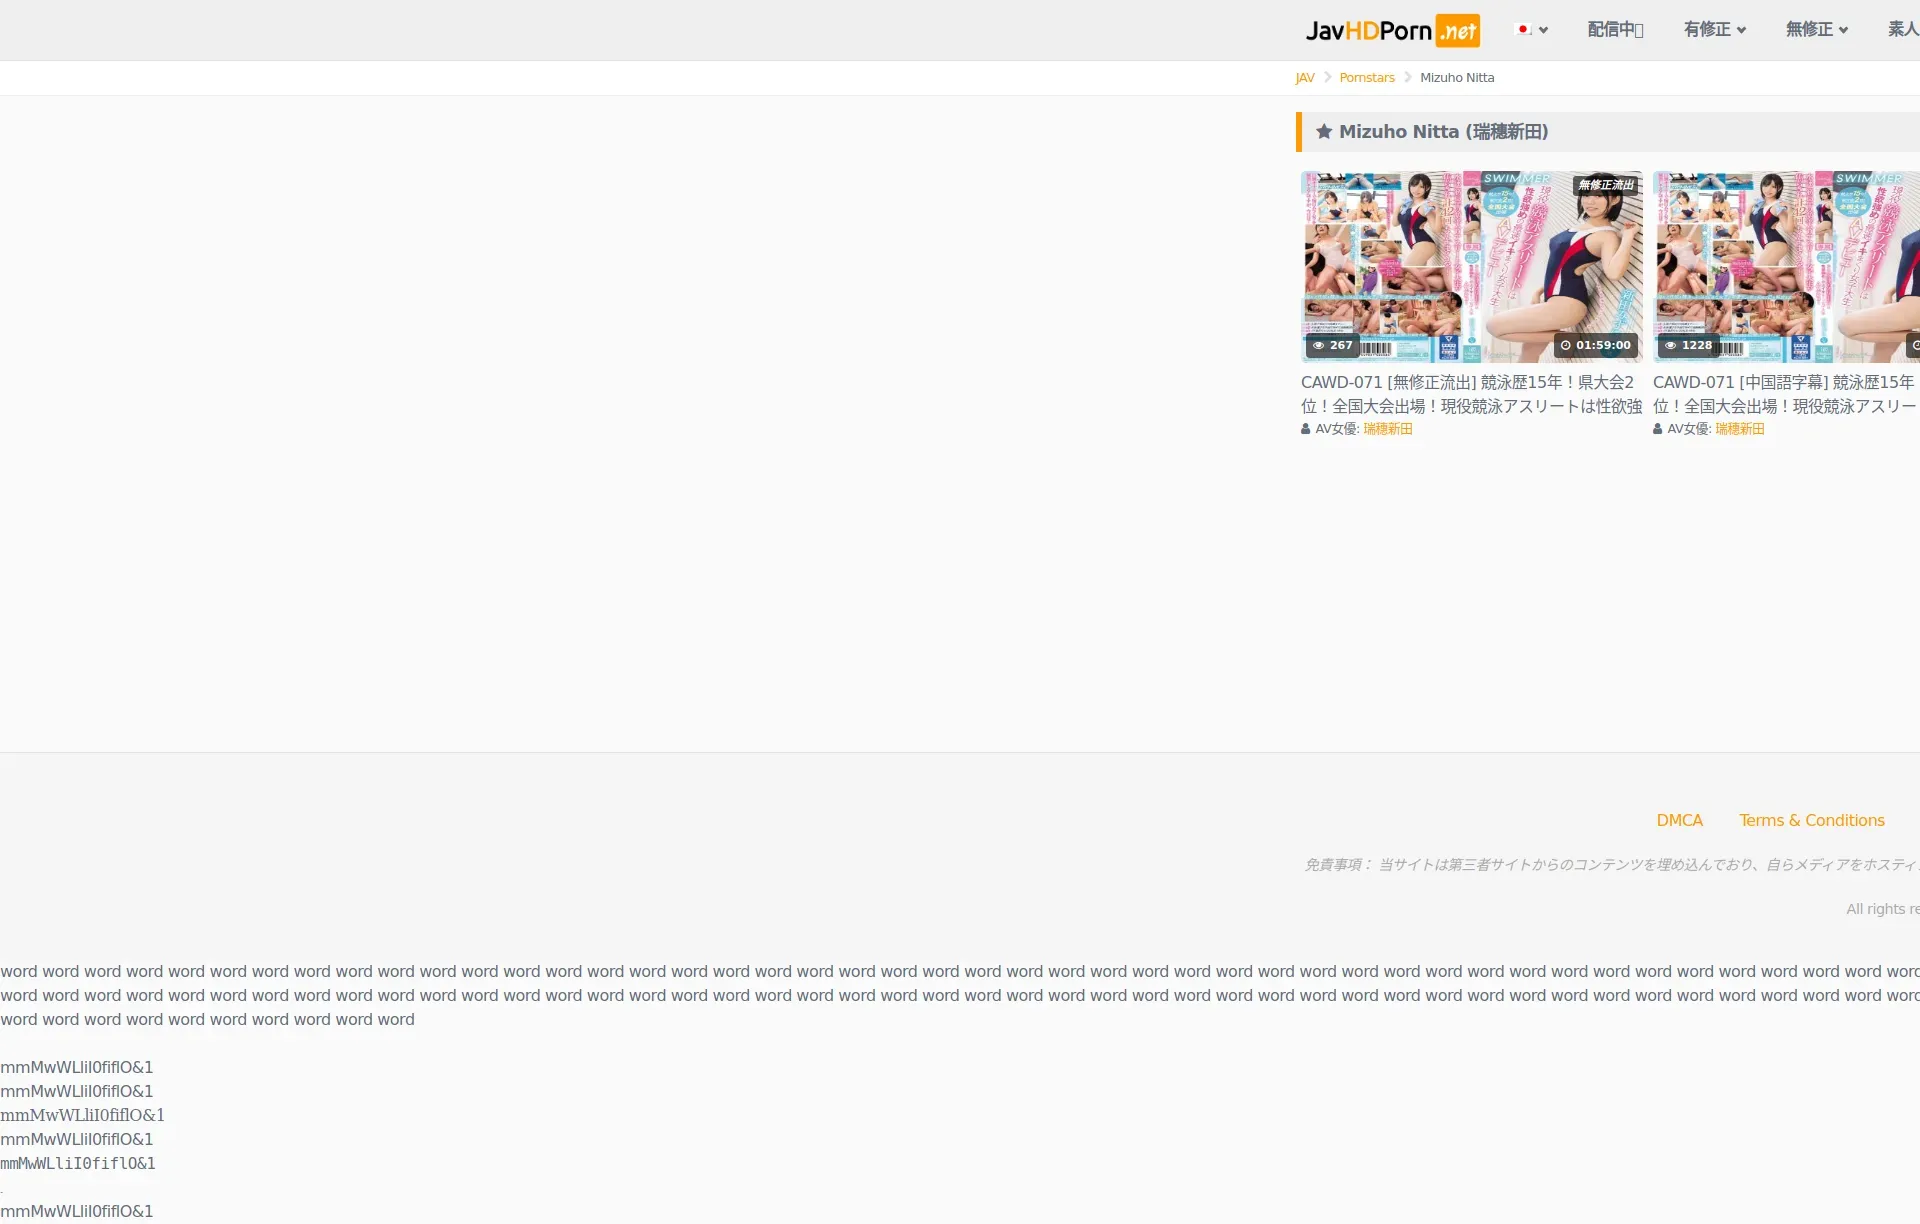
Task: Expand the 有修正 dropdown menu
Action: 1714,30
